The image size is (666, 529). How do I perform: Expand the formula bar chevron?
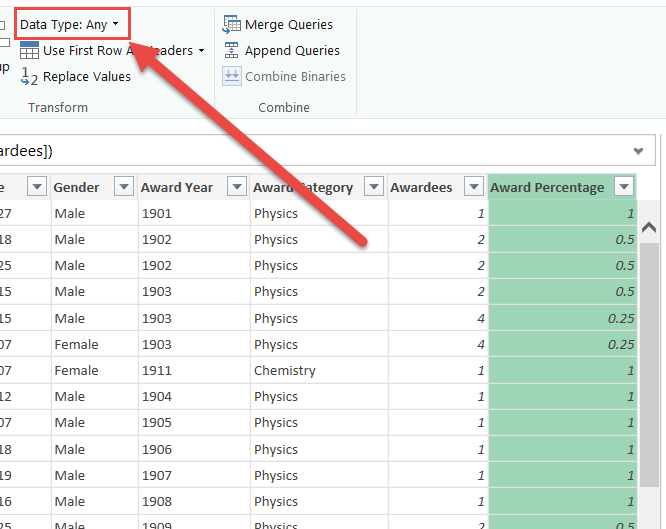coord(639,151)
